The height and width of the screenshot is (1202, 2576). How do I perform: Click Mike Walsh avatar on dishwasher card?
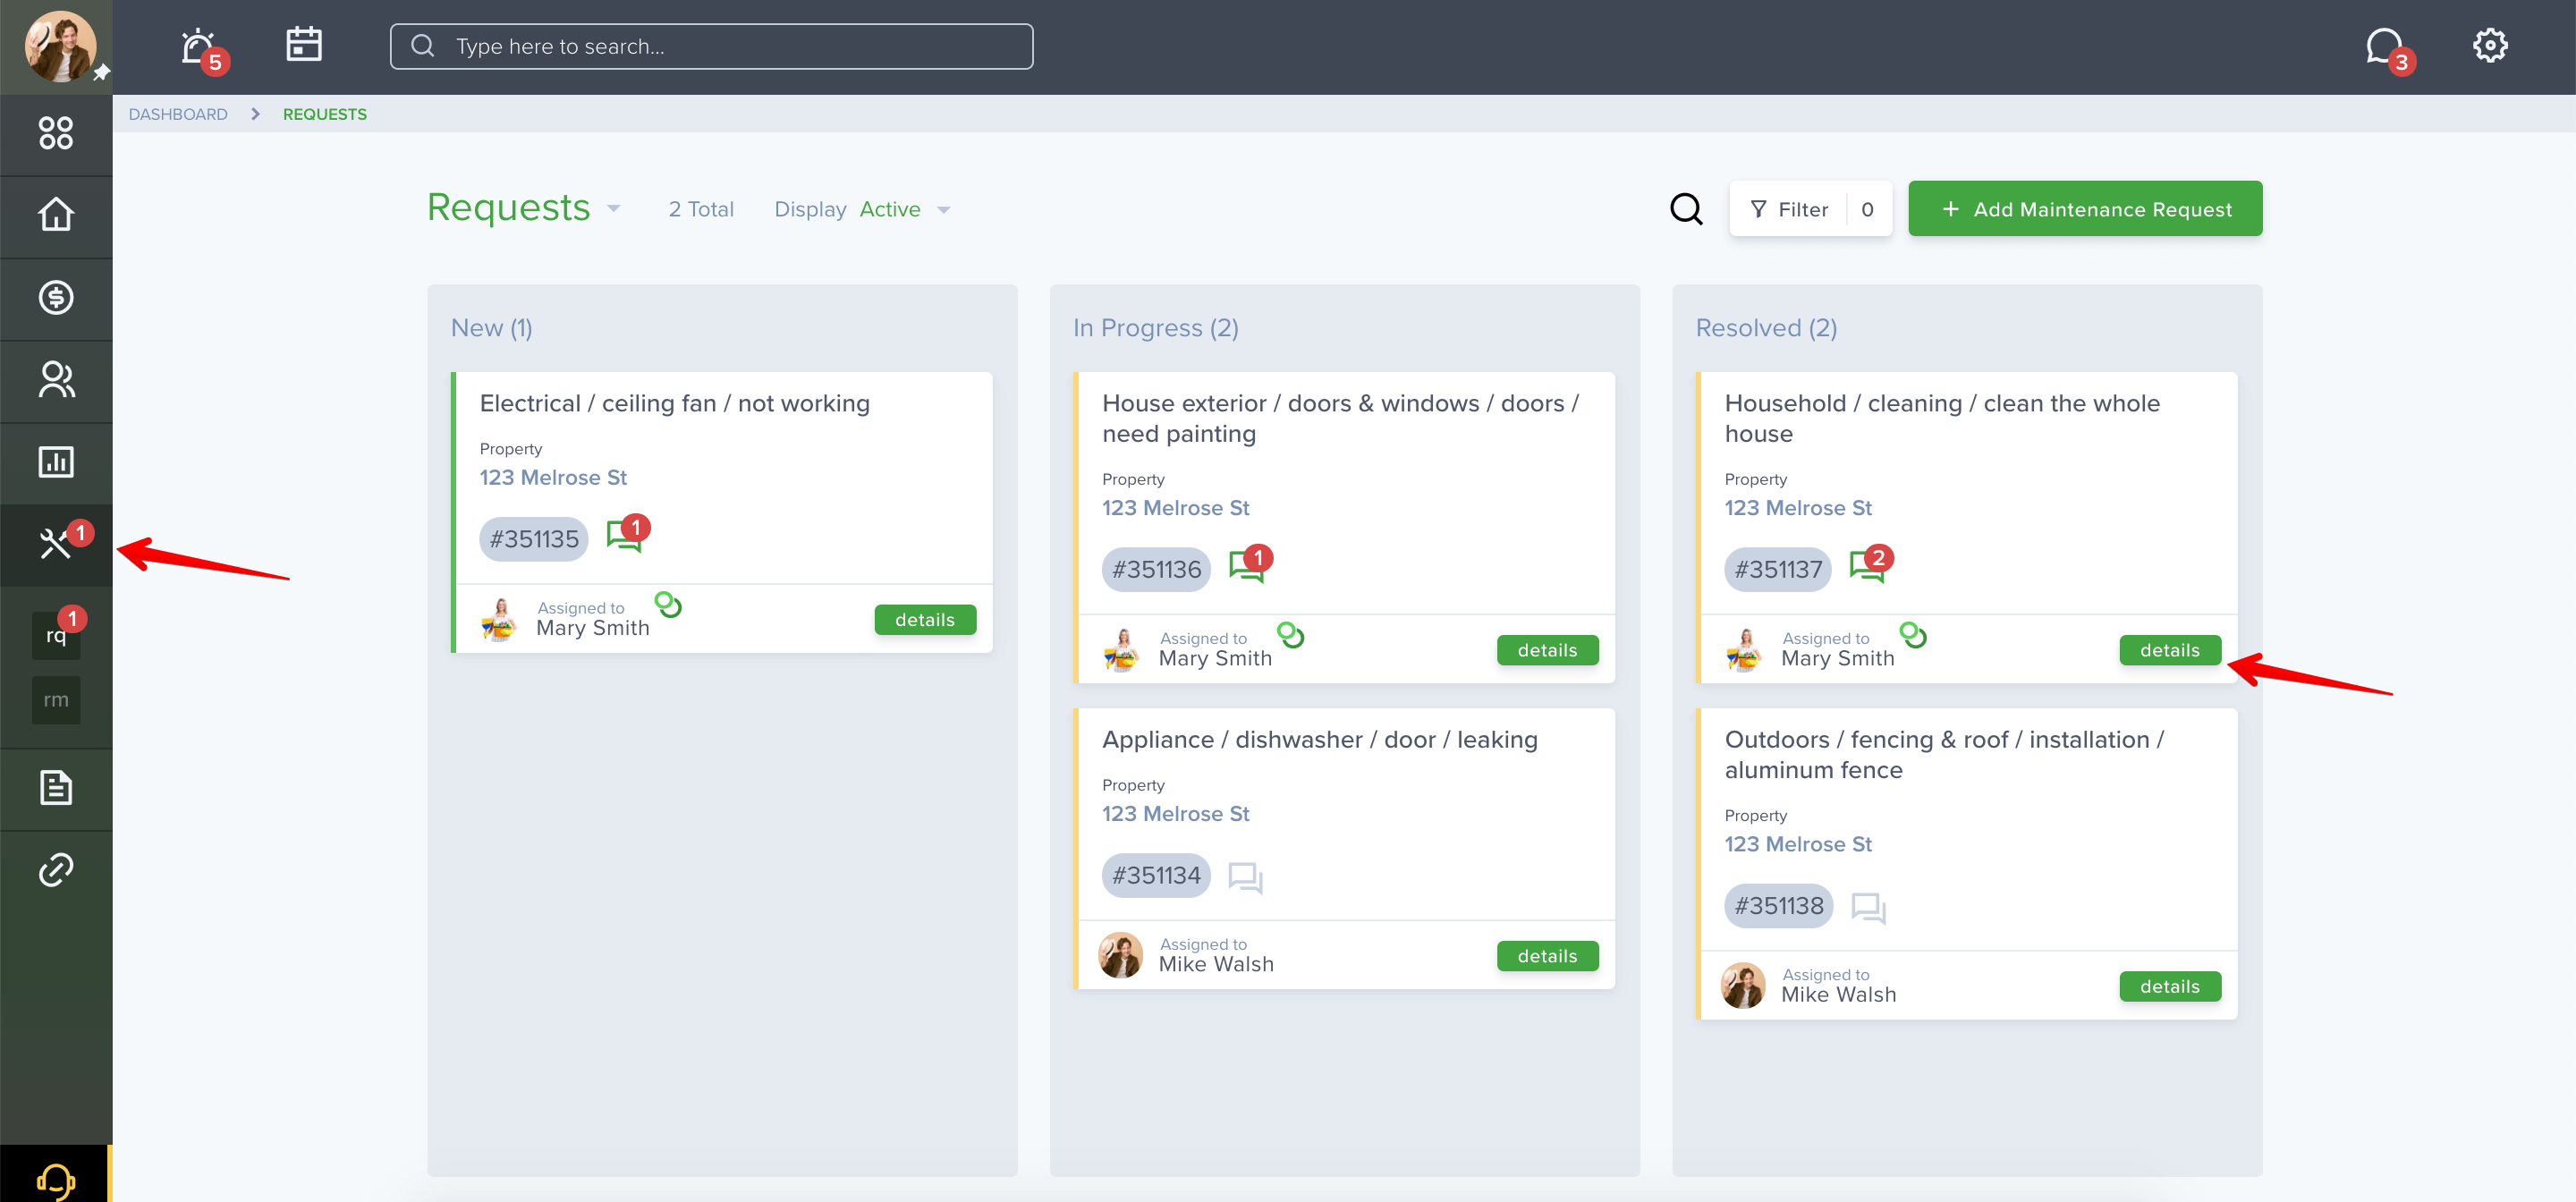1120,955
